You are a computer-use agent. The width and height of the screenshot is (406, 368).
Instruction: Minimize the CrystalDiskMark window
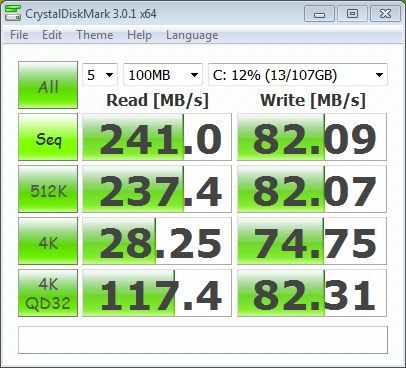coord(319,14)
